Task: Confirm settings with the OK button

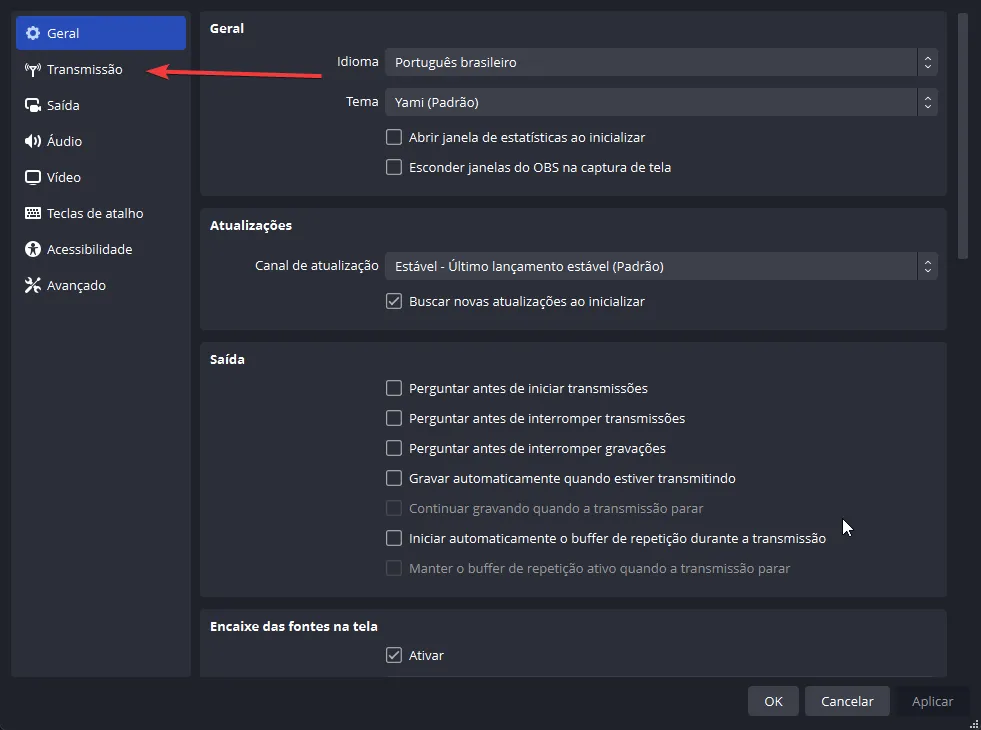Action: pyautogui.click(x=773, y=701)
